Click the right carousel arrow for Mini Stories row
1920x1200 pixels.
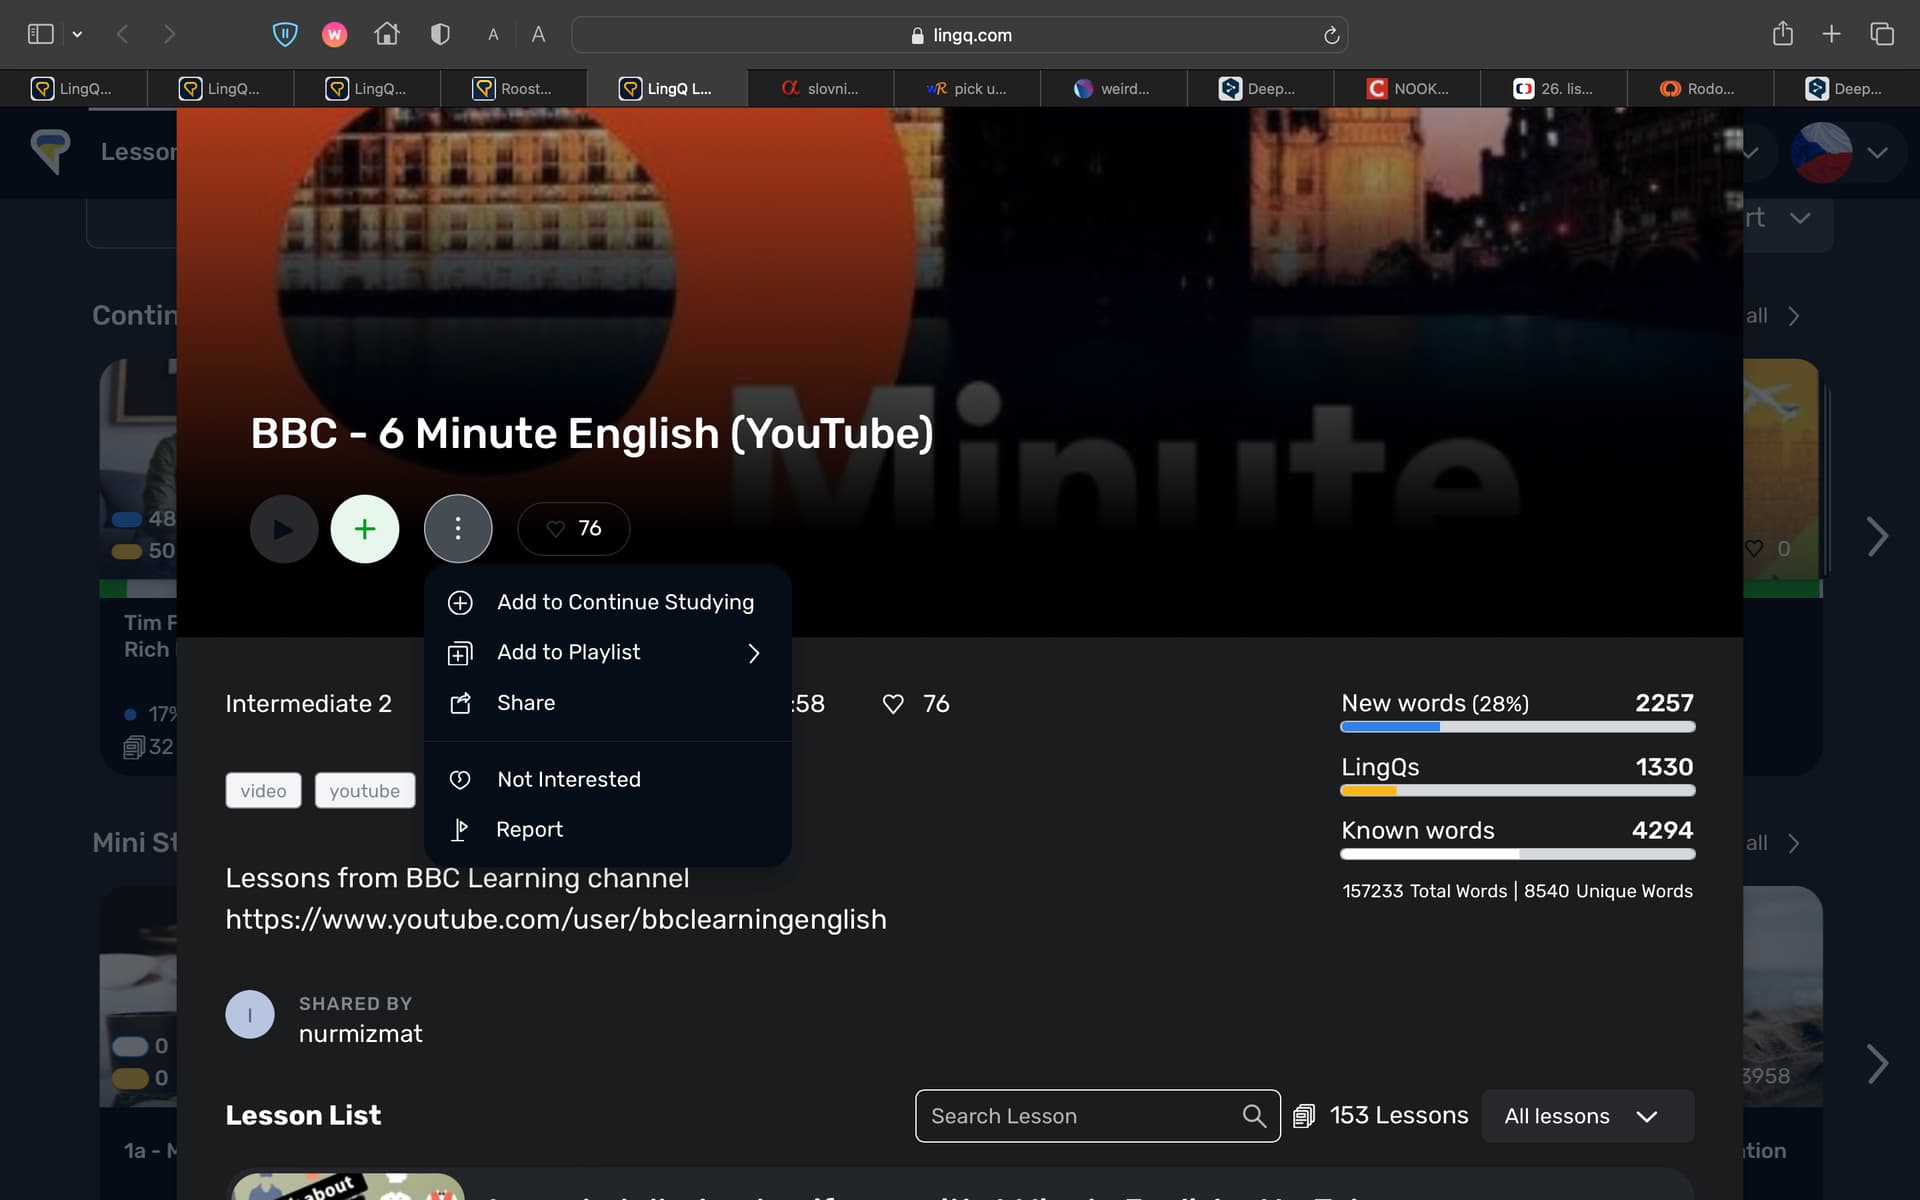[x=1878, y=1064]
